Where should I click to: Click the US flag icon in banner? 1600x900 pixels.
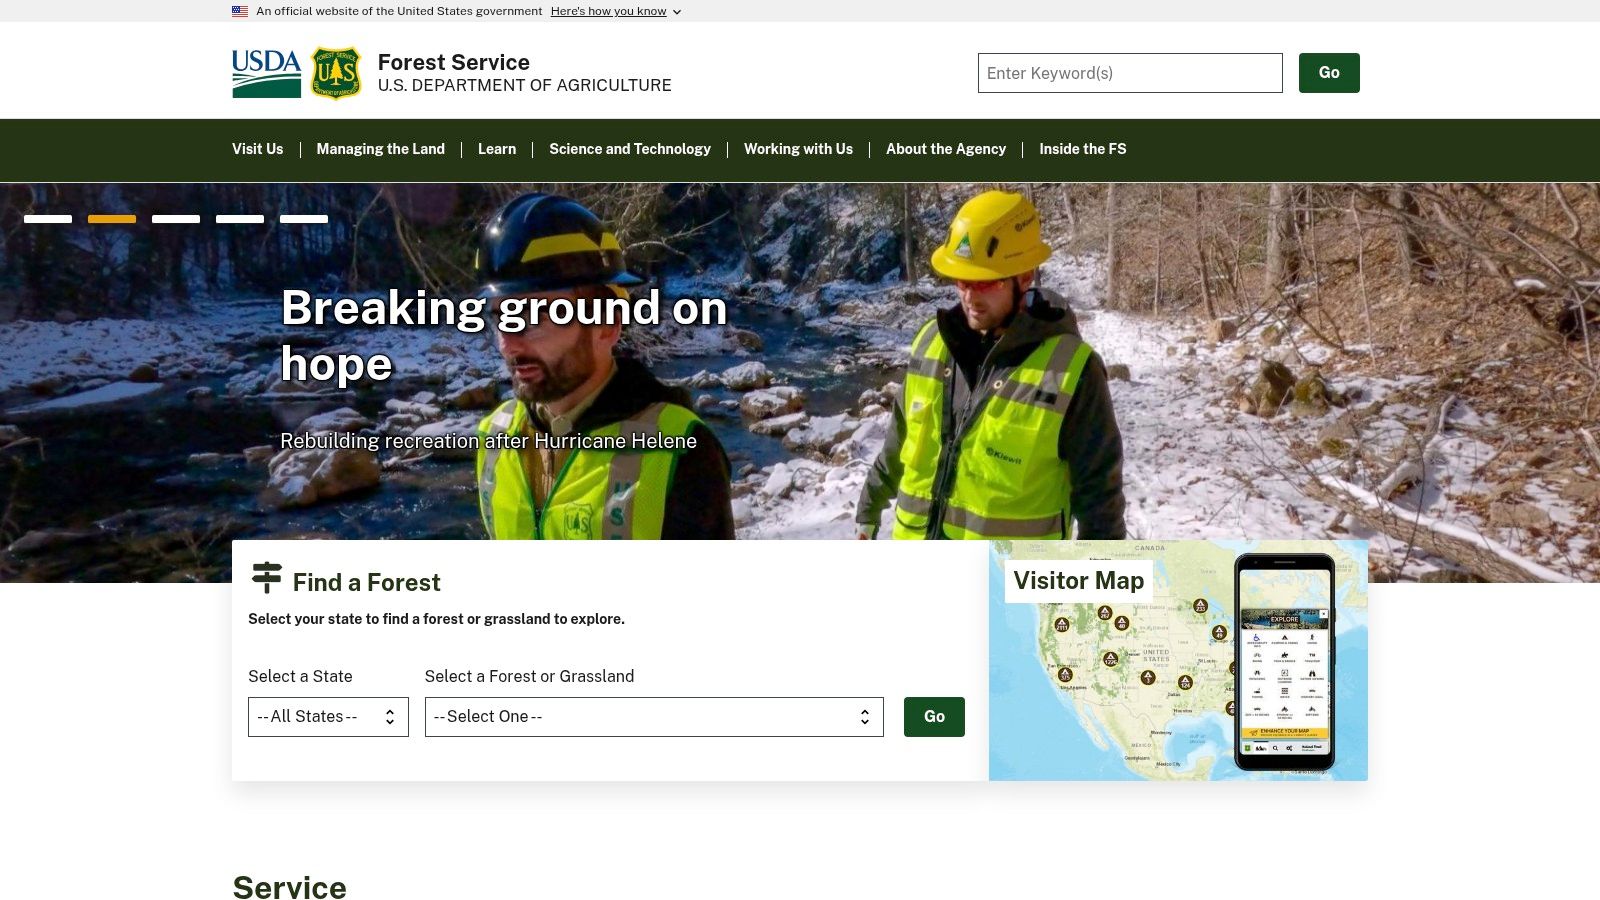[240, 11]
